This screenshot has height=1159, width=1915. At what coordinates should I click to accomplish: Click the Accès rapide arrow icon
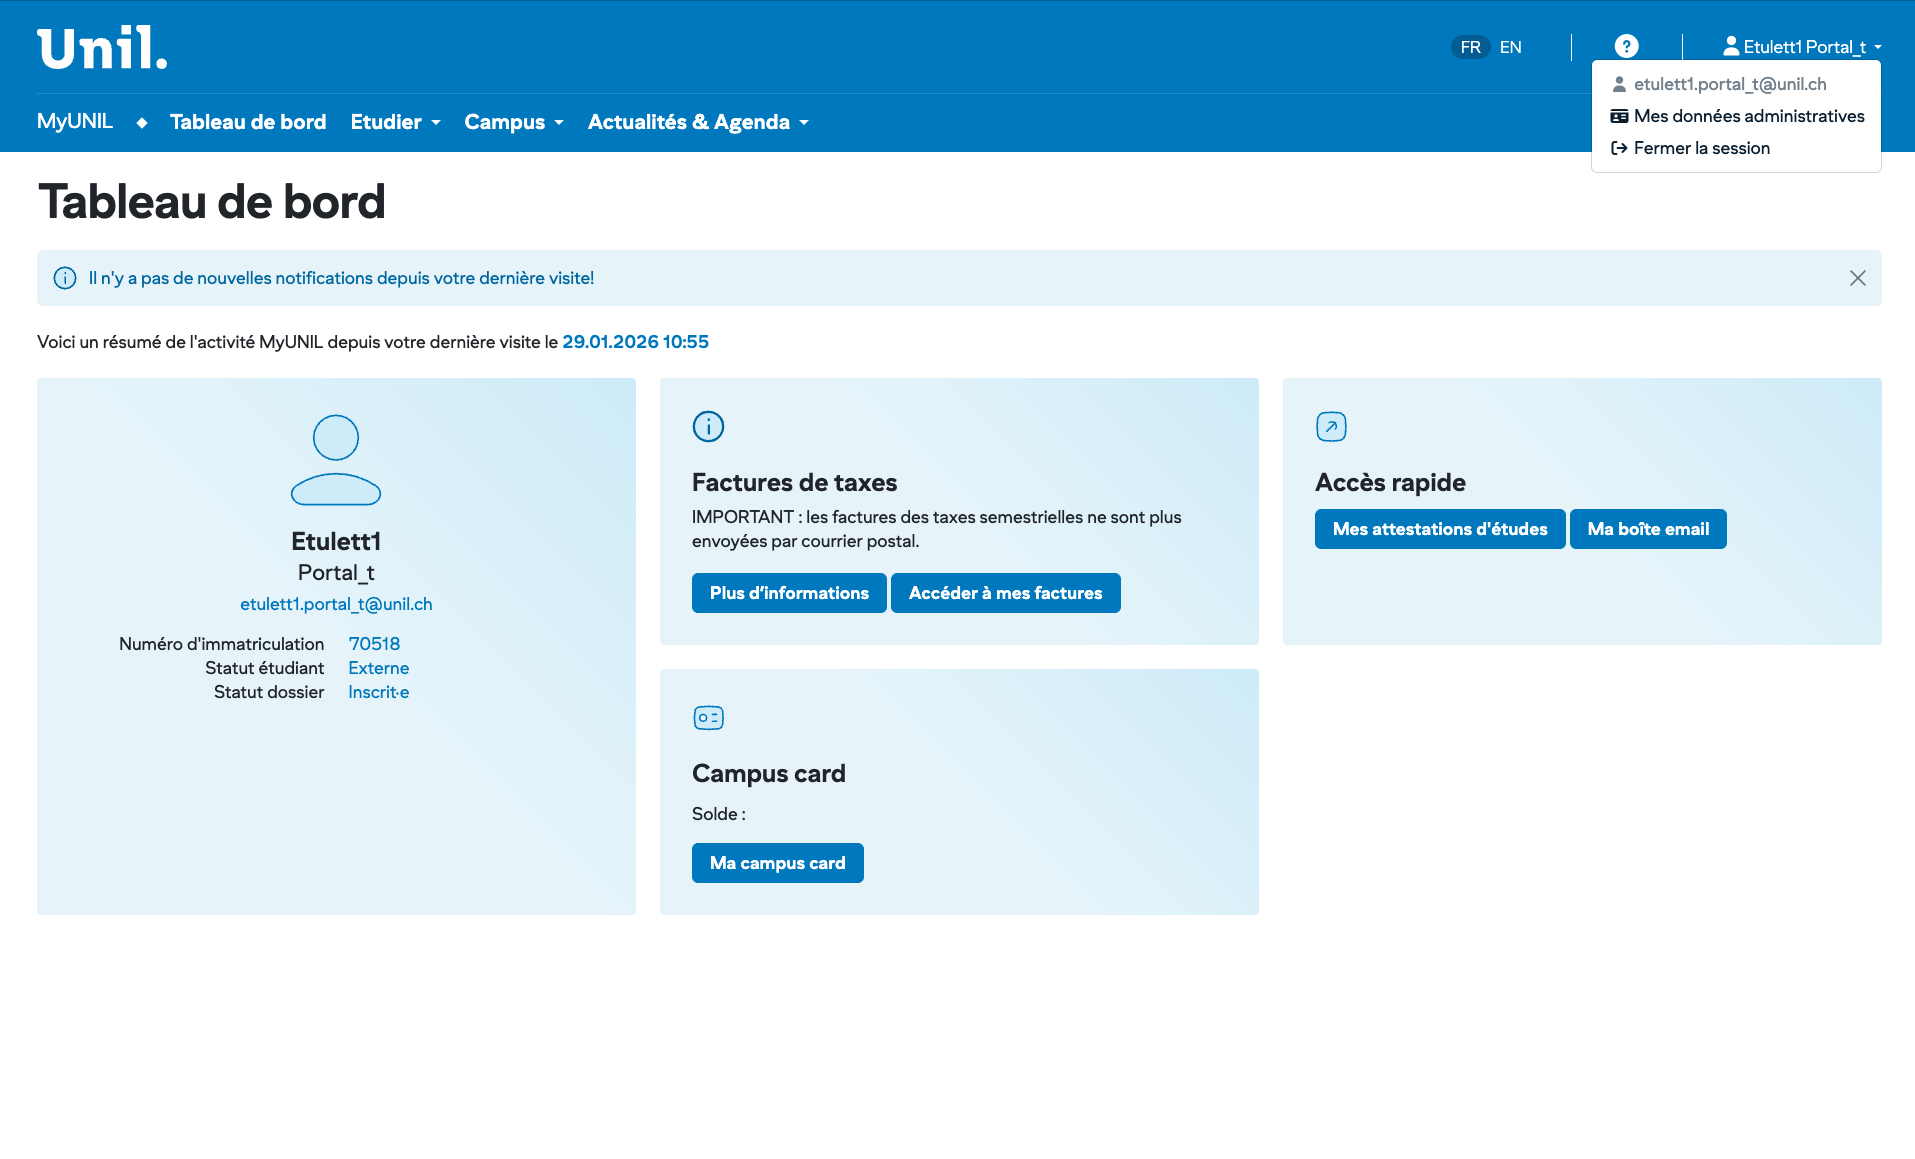(x=1331, y=427)
